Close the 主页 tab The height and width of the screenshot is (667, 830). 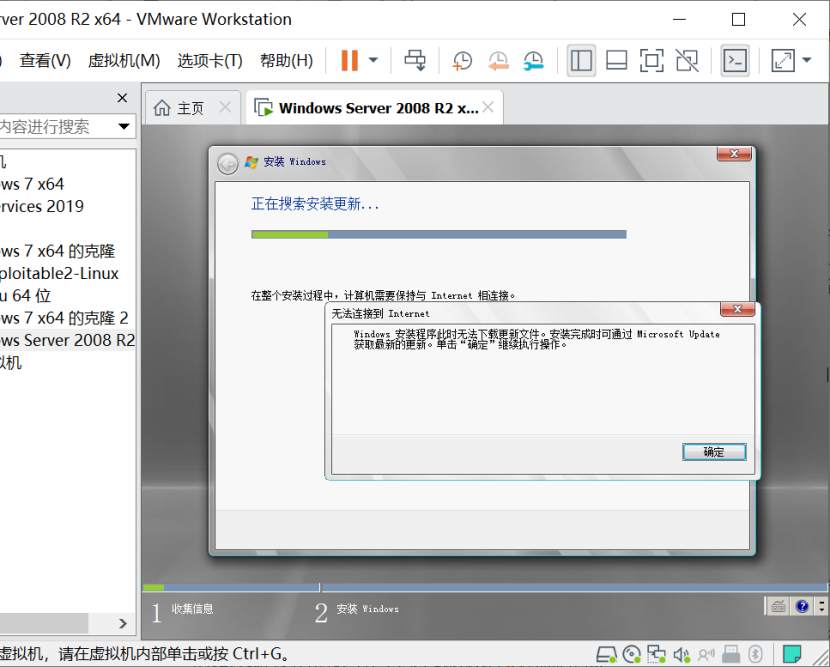point(225,107)
